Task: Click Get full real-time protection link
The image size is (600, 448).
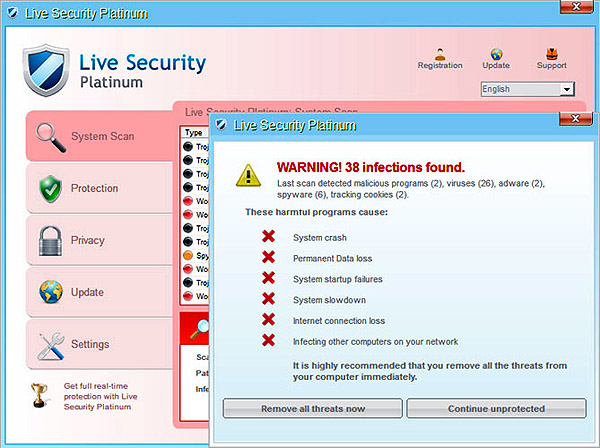Action: coord(100,396)
